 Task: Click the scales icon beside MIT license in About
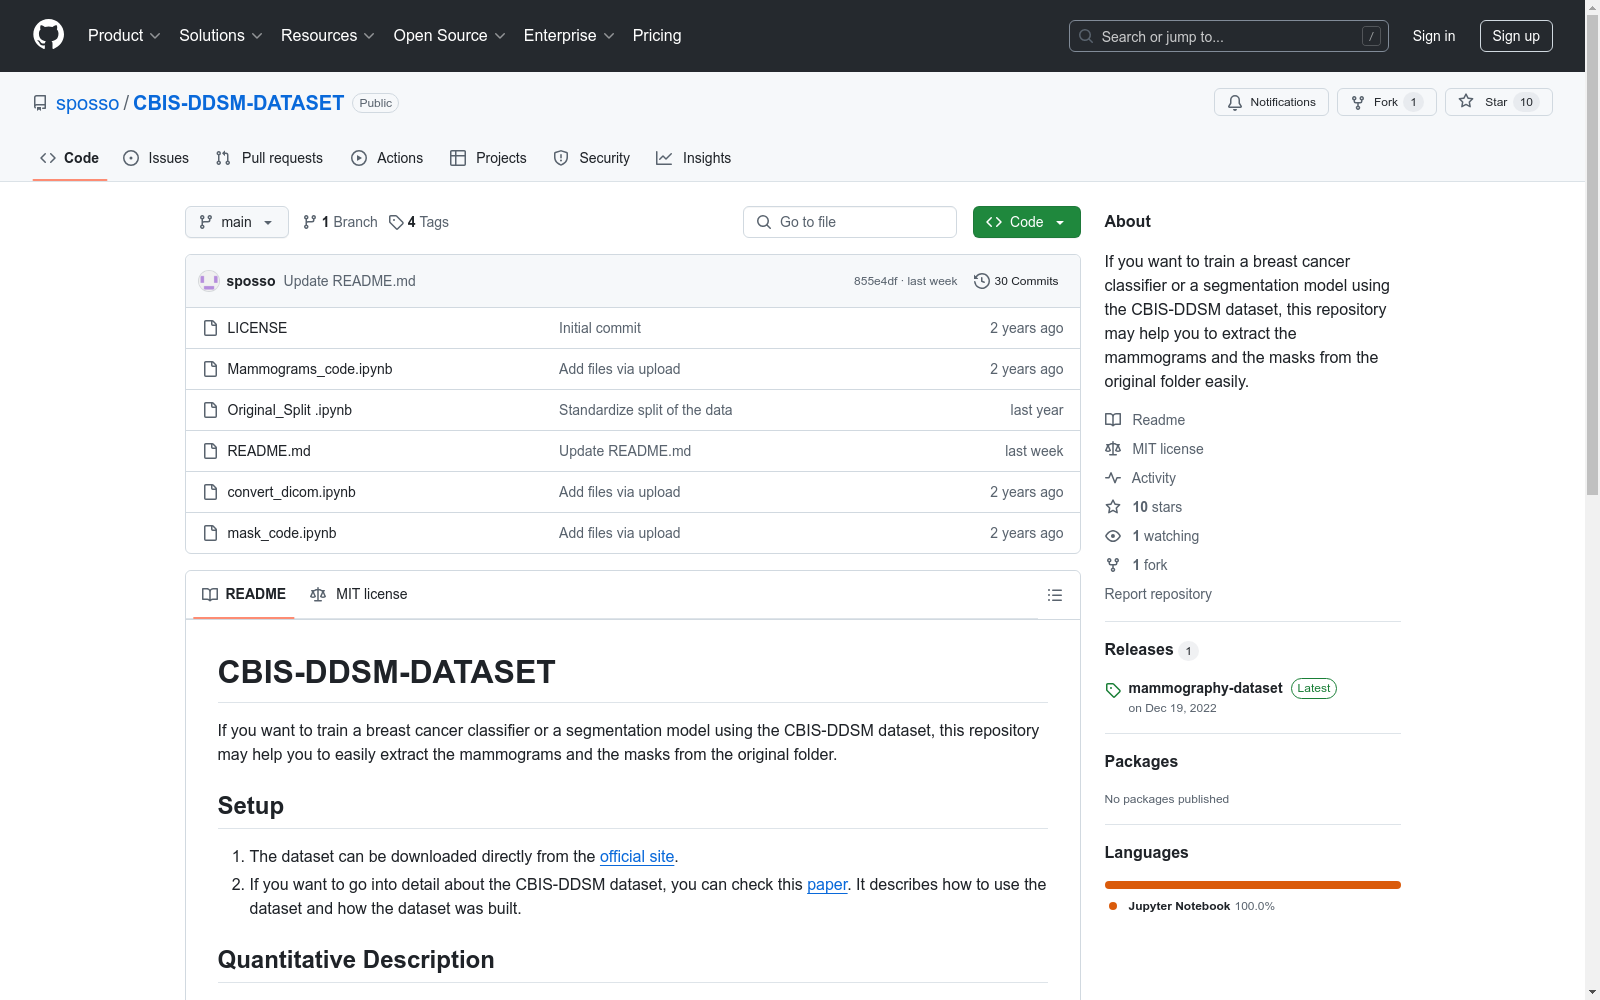coord(1113,449)
